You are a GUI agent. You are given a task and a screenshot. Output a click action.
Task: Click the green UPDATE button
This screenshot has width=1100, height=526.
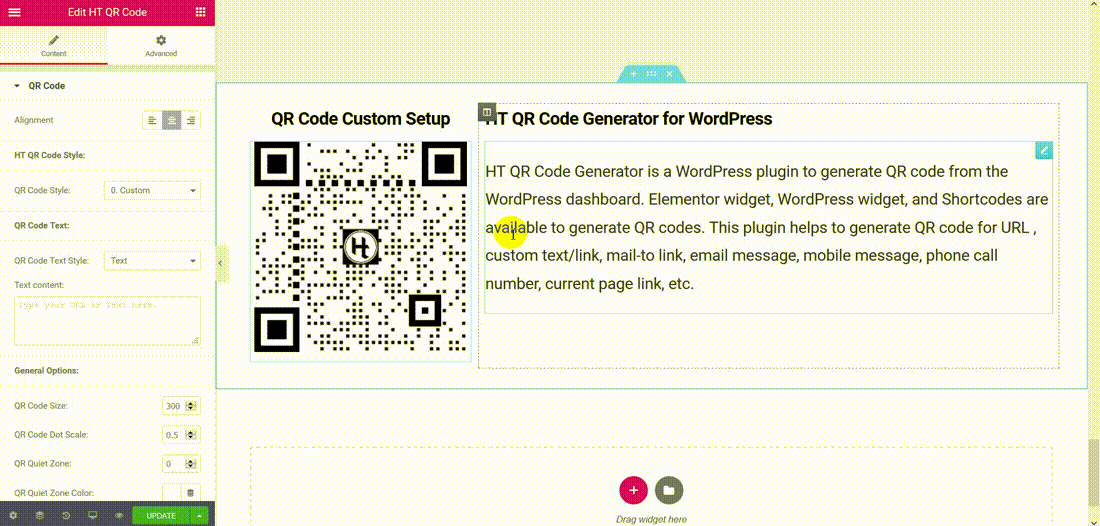pos(161,515)
